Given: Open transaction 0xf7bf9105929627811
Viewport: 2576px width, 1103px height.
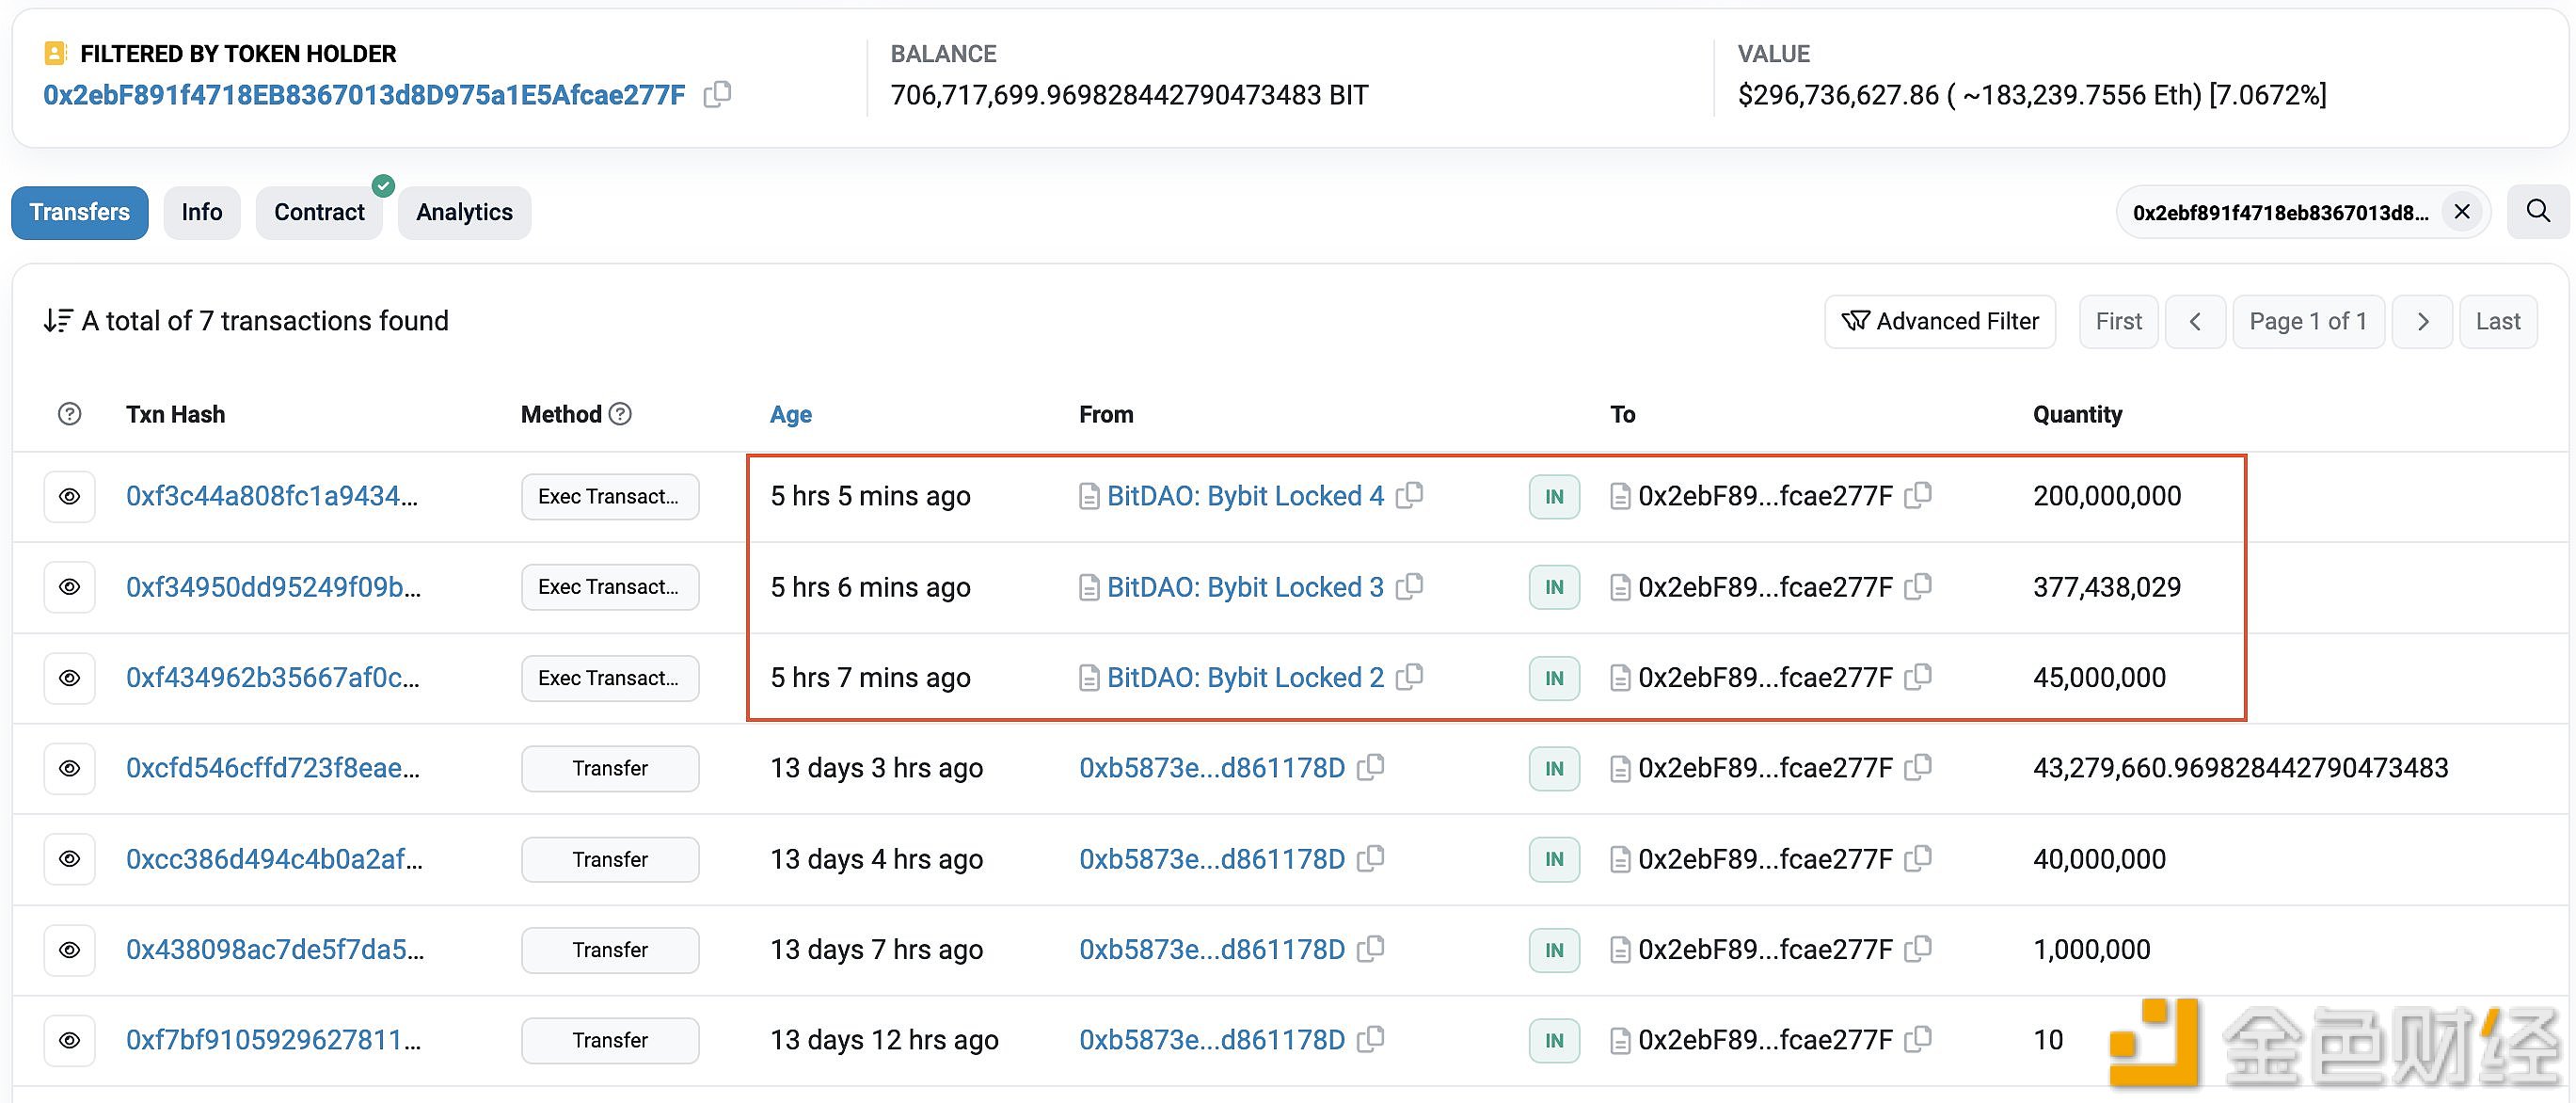Looking at the screenshot, I should tap(273, 1040).
